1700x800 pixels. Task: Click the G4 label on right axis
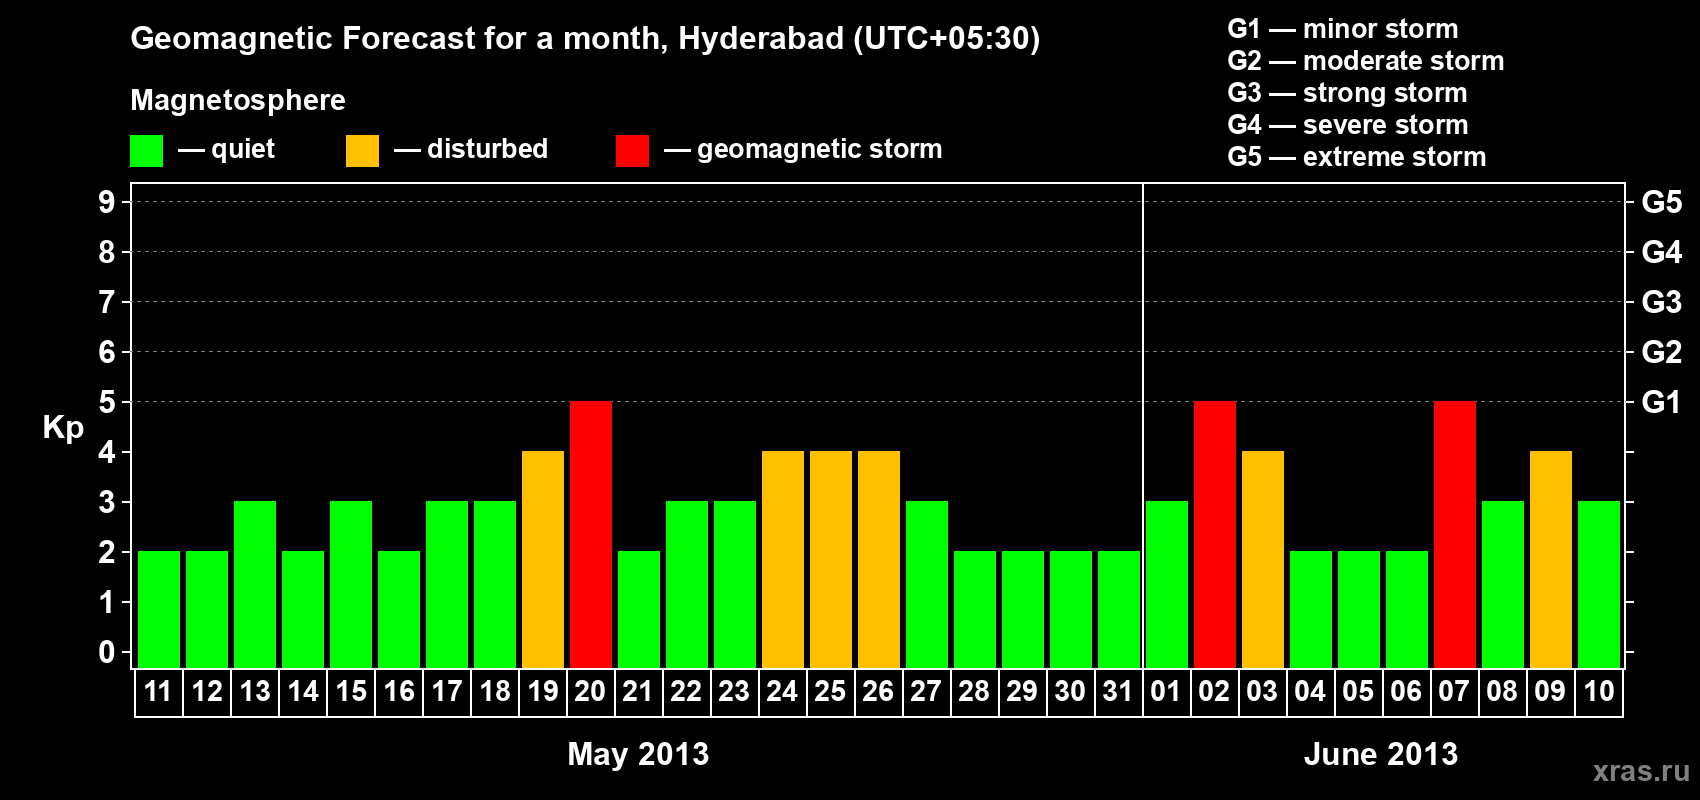click(x=1661, y=252)
